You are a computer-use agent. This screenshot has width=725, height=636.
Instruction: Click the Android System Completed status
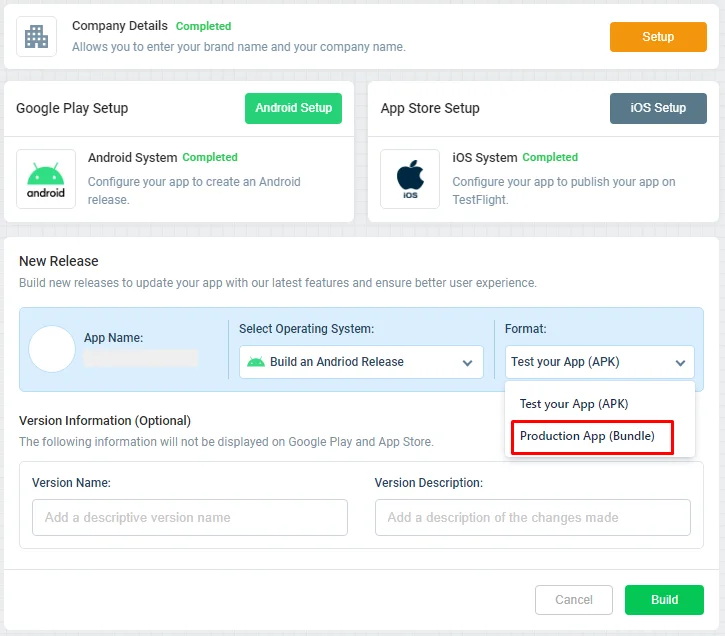click(x=210, y=157)
